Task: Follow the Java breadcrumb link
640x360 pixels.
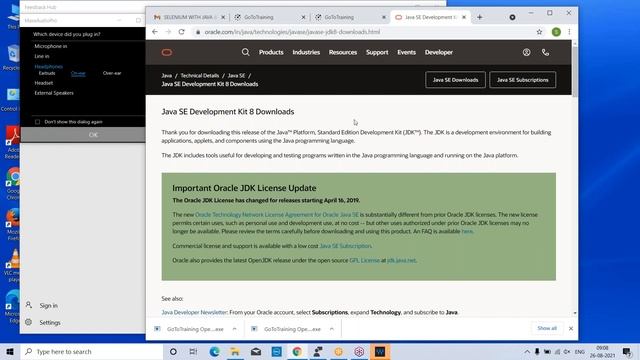Action: (167, 76)
